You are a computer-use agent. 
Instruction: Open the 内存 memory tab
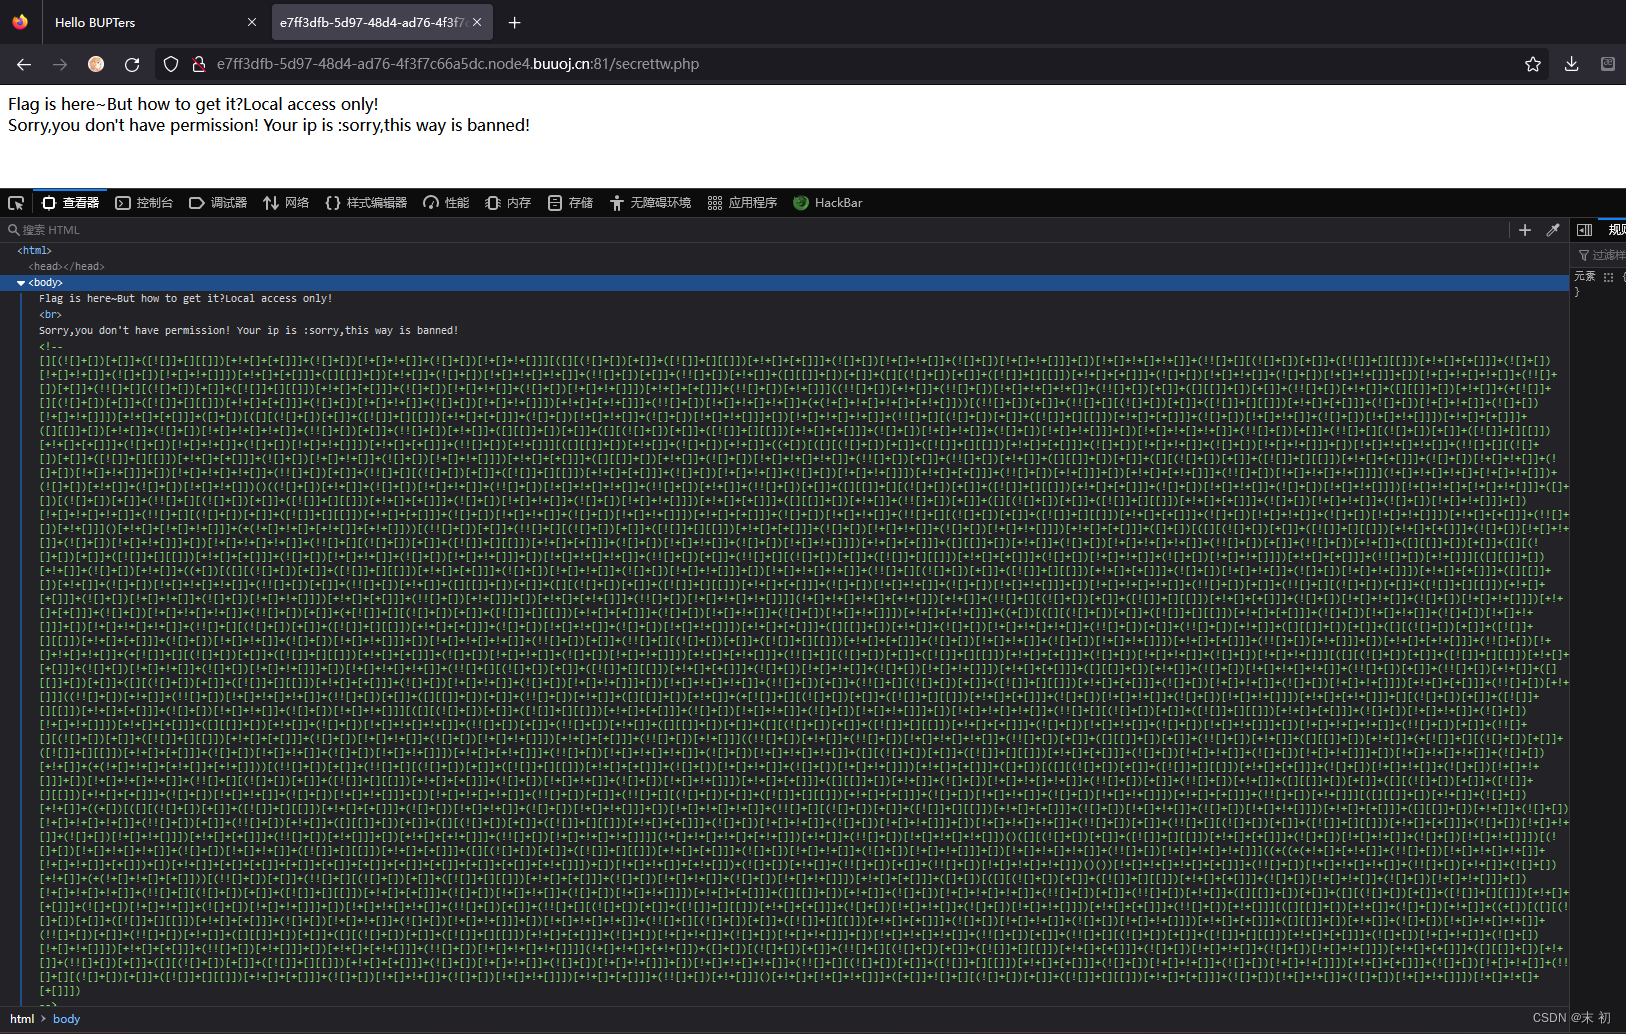508,203
